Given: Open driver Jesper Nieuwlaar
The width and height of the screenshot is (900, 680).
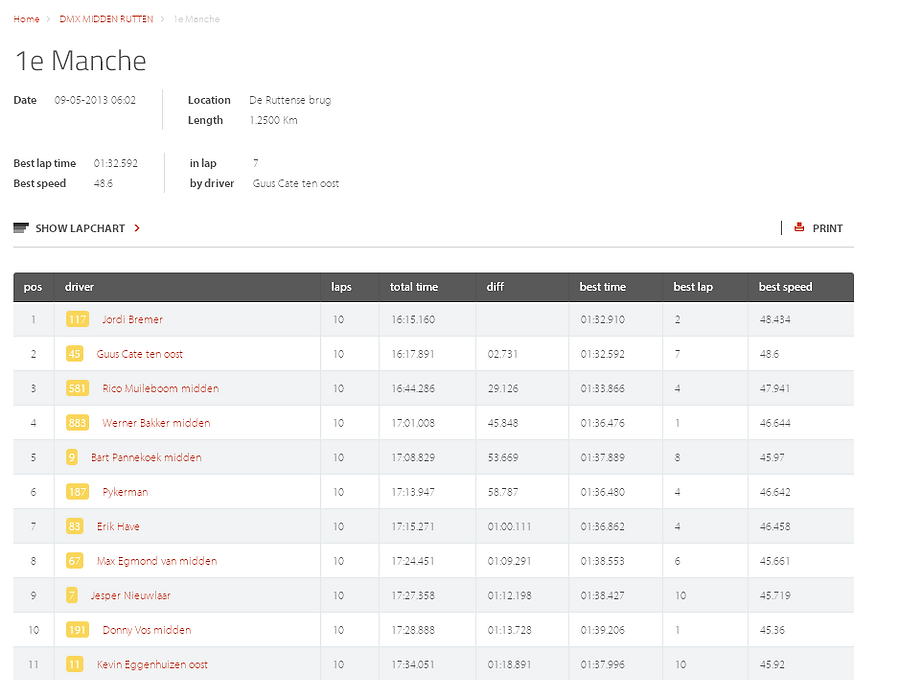Looking at the screenshot, I should [131, 595].
